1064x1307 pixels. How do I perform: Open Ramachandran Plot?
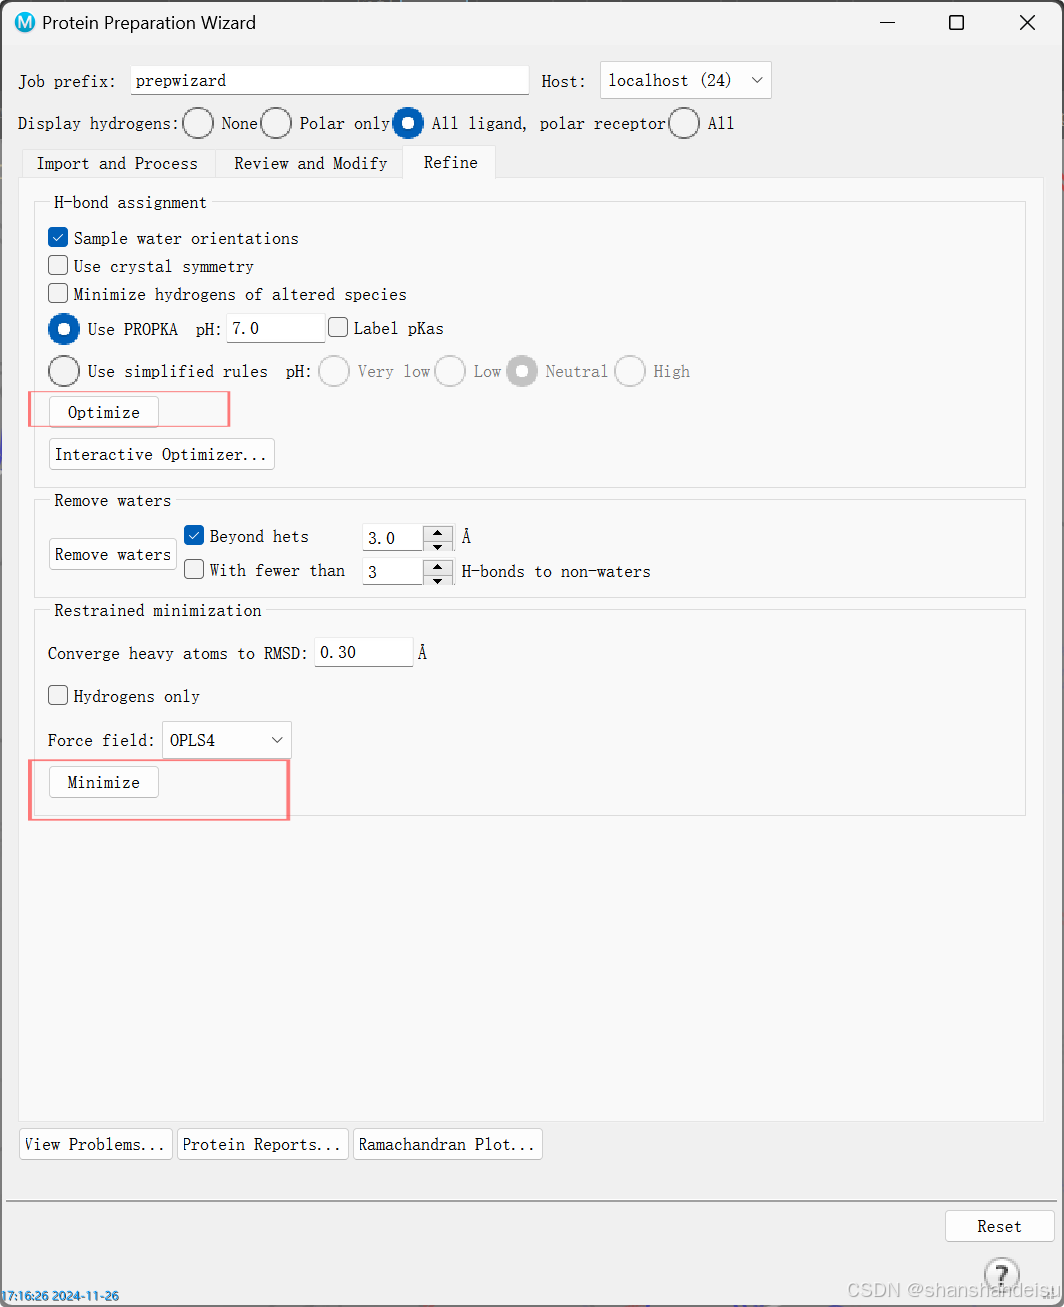[x=448, y=1144]
